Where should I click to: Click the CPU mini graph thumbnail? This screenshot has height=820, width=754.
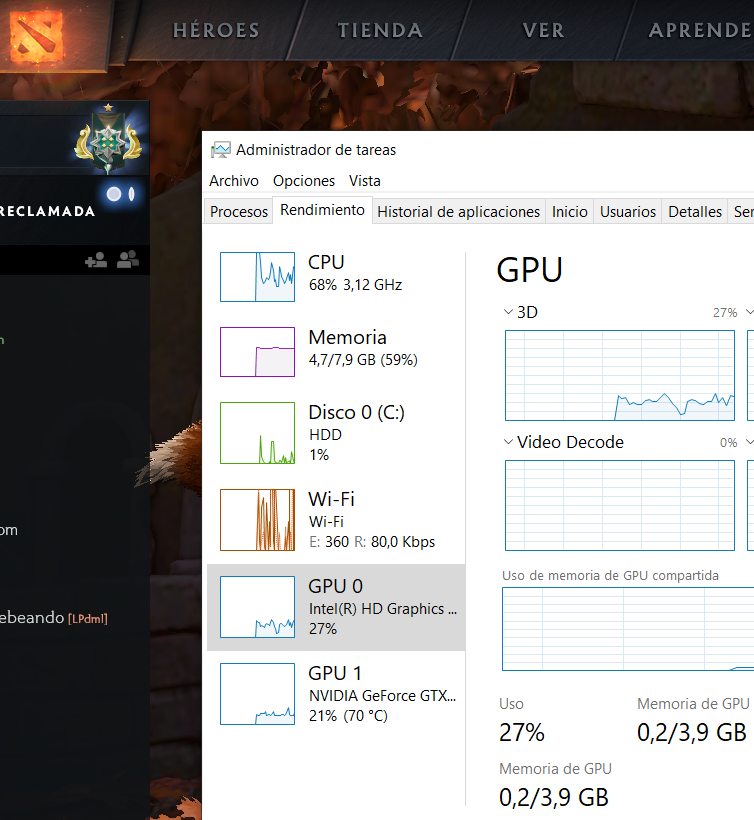point(257,277)
